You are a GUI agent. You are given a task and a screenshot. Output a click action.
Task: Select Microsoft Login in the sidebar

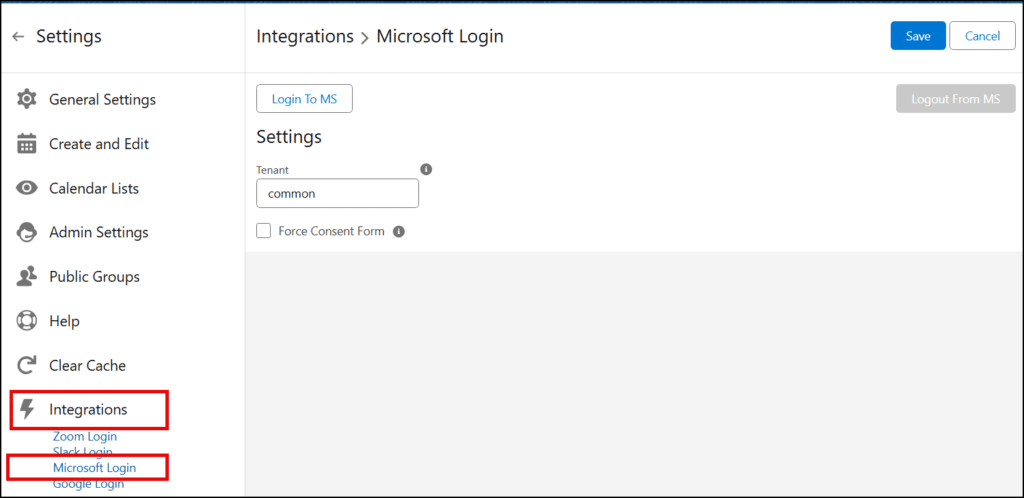click(94, 467)
